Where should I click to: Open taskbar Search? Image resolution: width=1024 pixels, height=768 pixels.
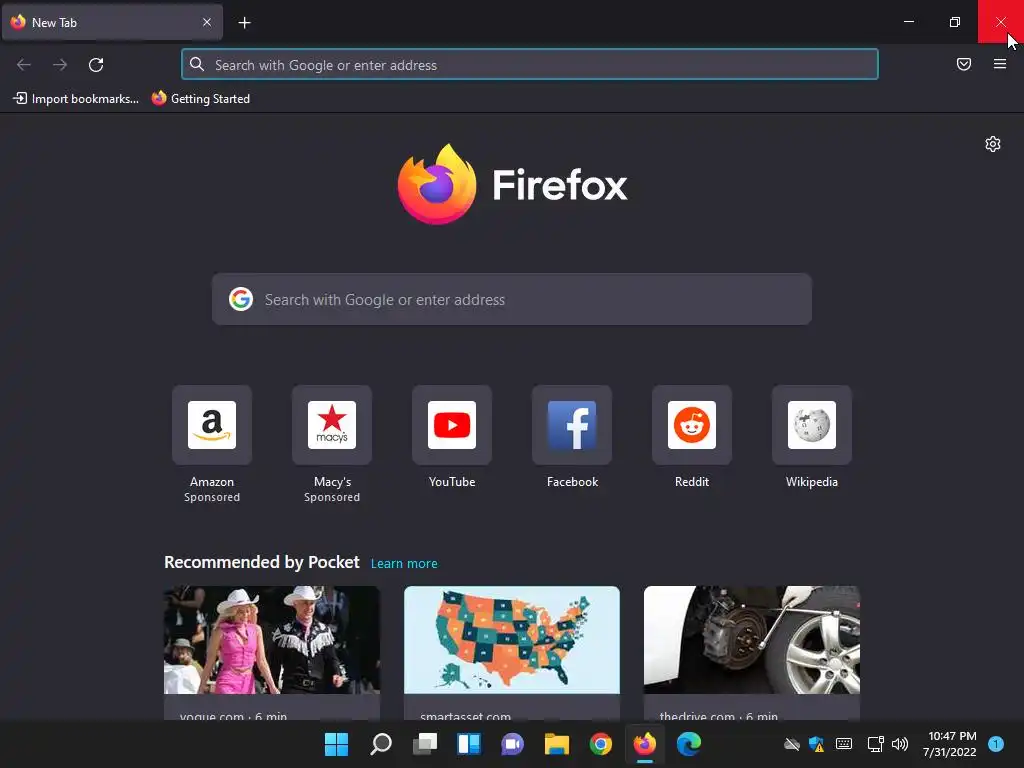[x=381, y=744]
